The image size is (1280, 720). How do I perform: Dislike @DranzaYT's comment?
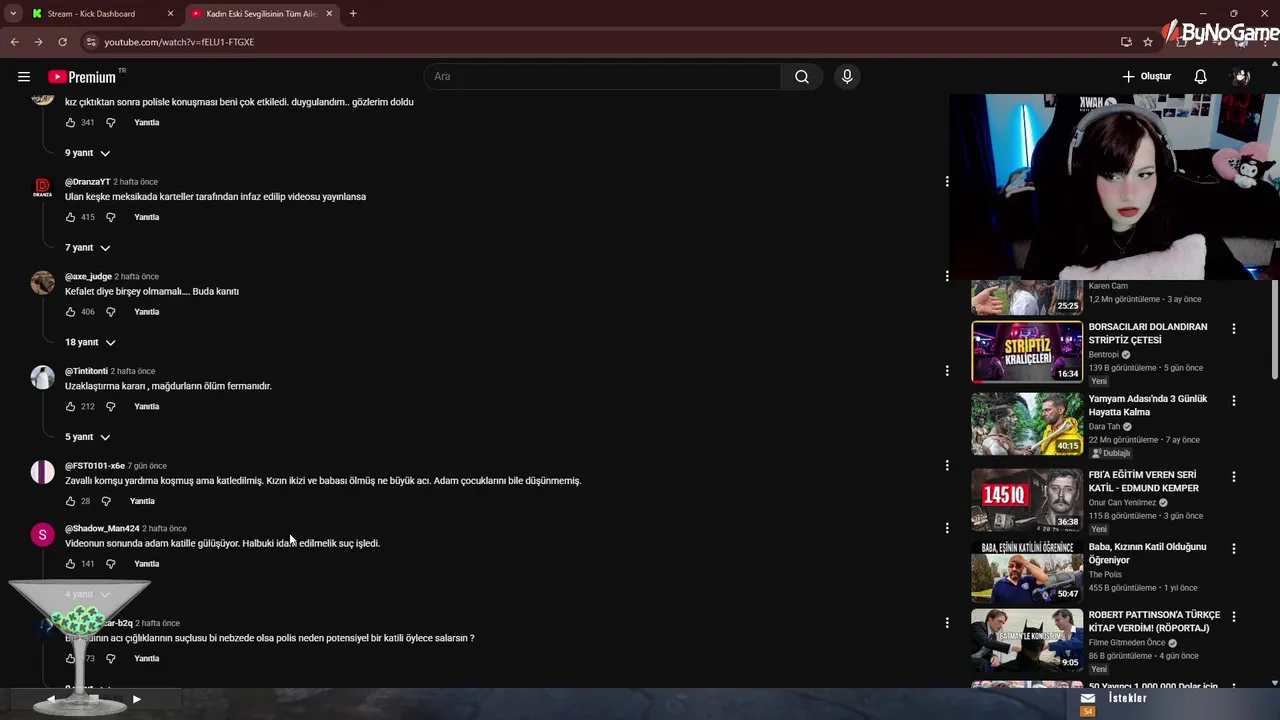[x=111, y=217]
